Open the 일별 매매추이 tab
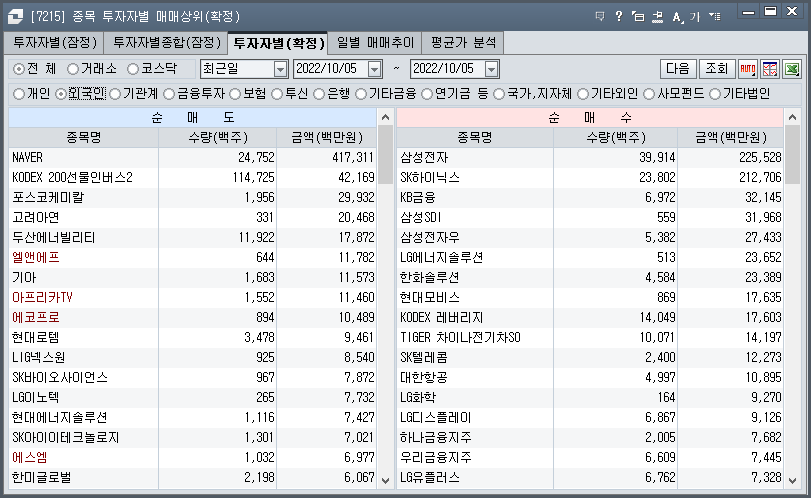 coord(376,43)
